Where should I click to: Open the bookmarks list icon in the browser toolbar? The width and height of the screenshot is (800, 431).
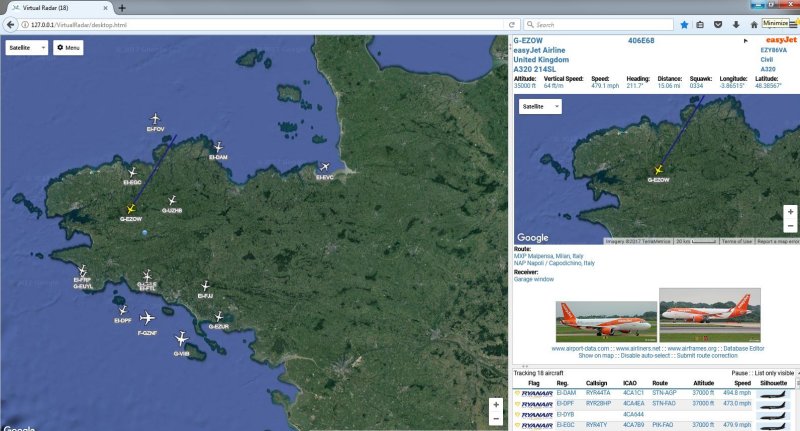pos(701,24)
